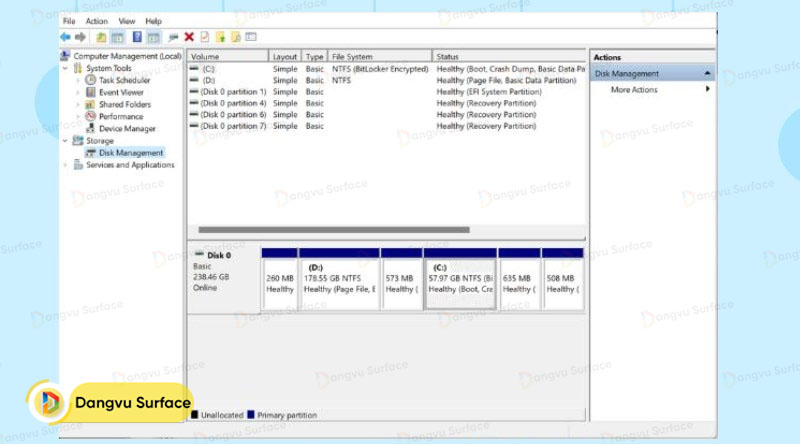Viewport: 800px width, 444px height.
Task: Open the File menu
Action: pyautogui.click(x=69, y=21)
